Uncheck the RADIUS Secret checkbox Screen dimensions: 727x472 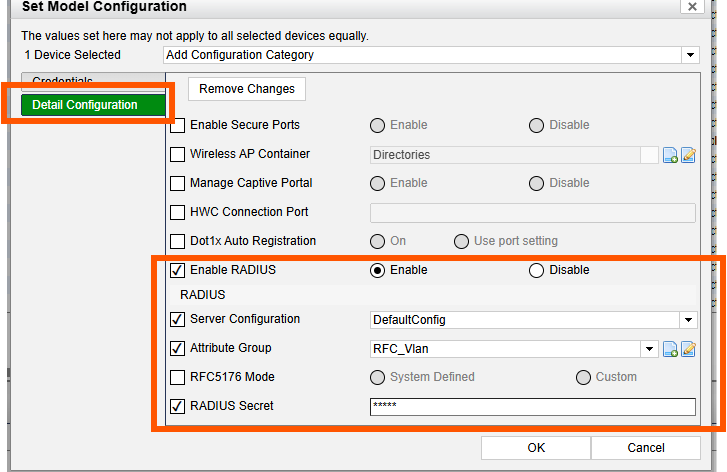[x=177, y=406]
